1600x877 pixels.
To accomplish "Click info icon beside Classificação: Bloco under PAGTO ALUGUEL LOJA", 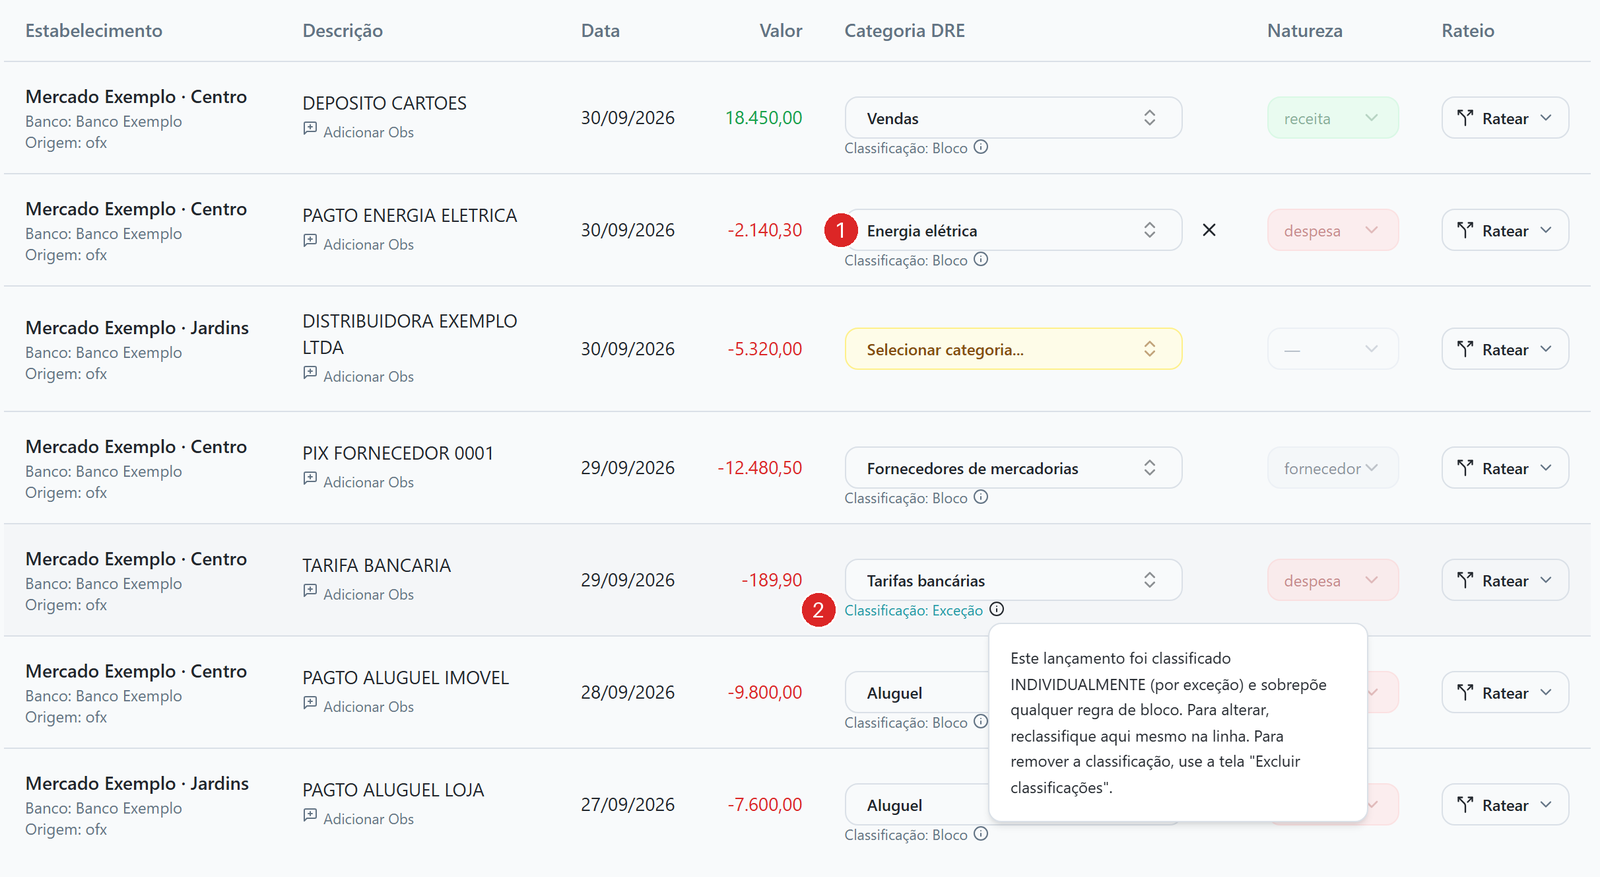I will click(981, 834).
